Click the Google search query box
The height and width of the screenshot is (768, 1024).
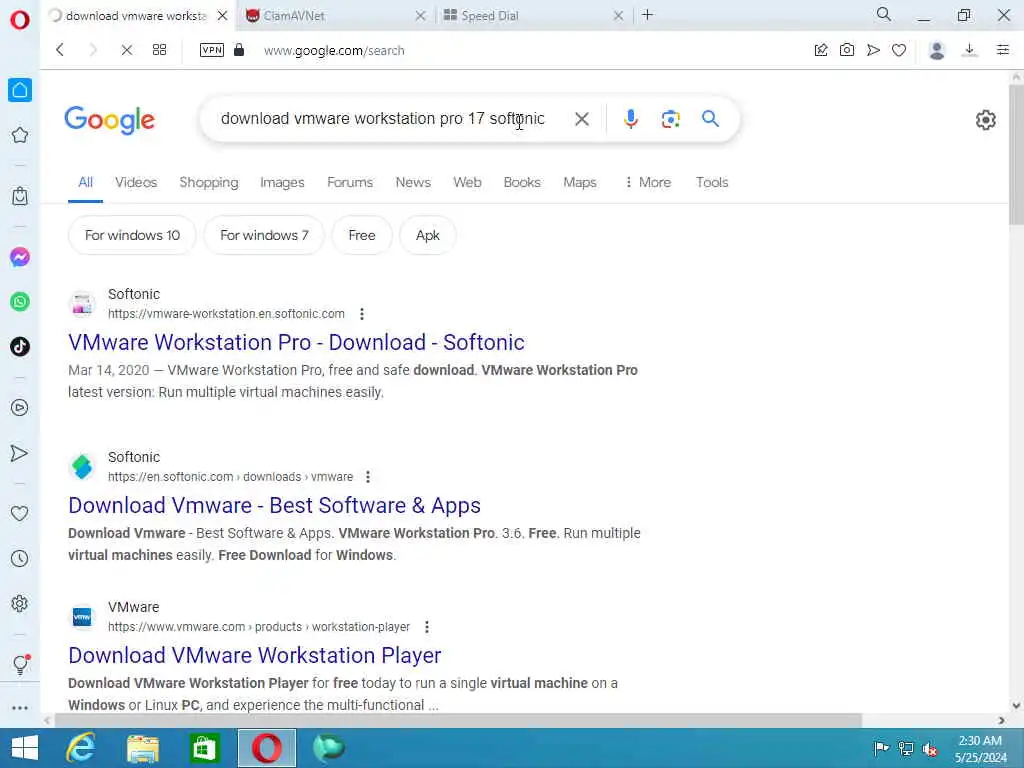click(385, 119)
